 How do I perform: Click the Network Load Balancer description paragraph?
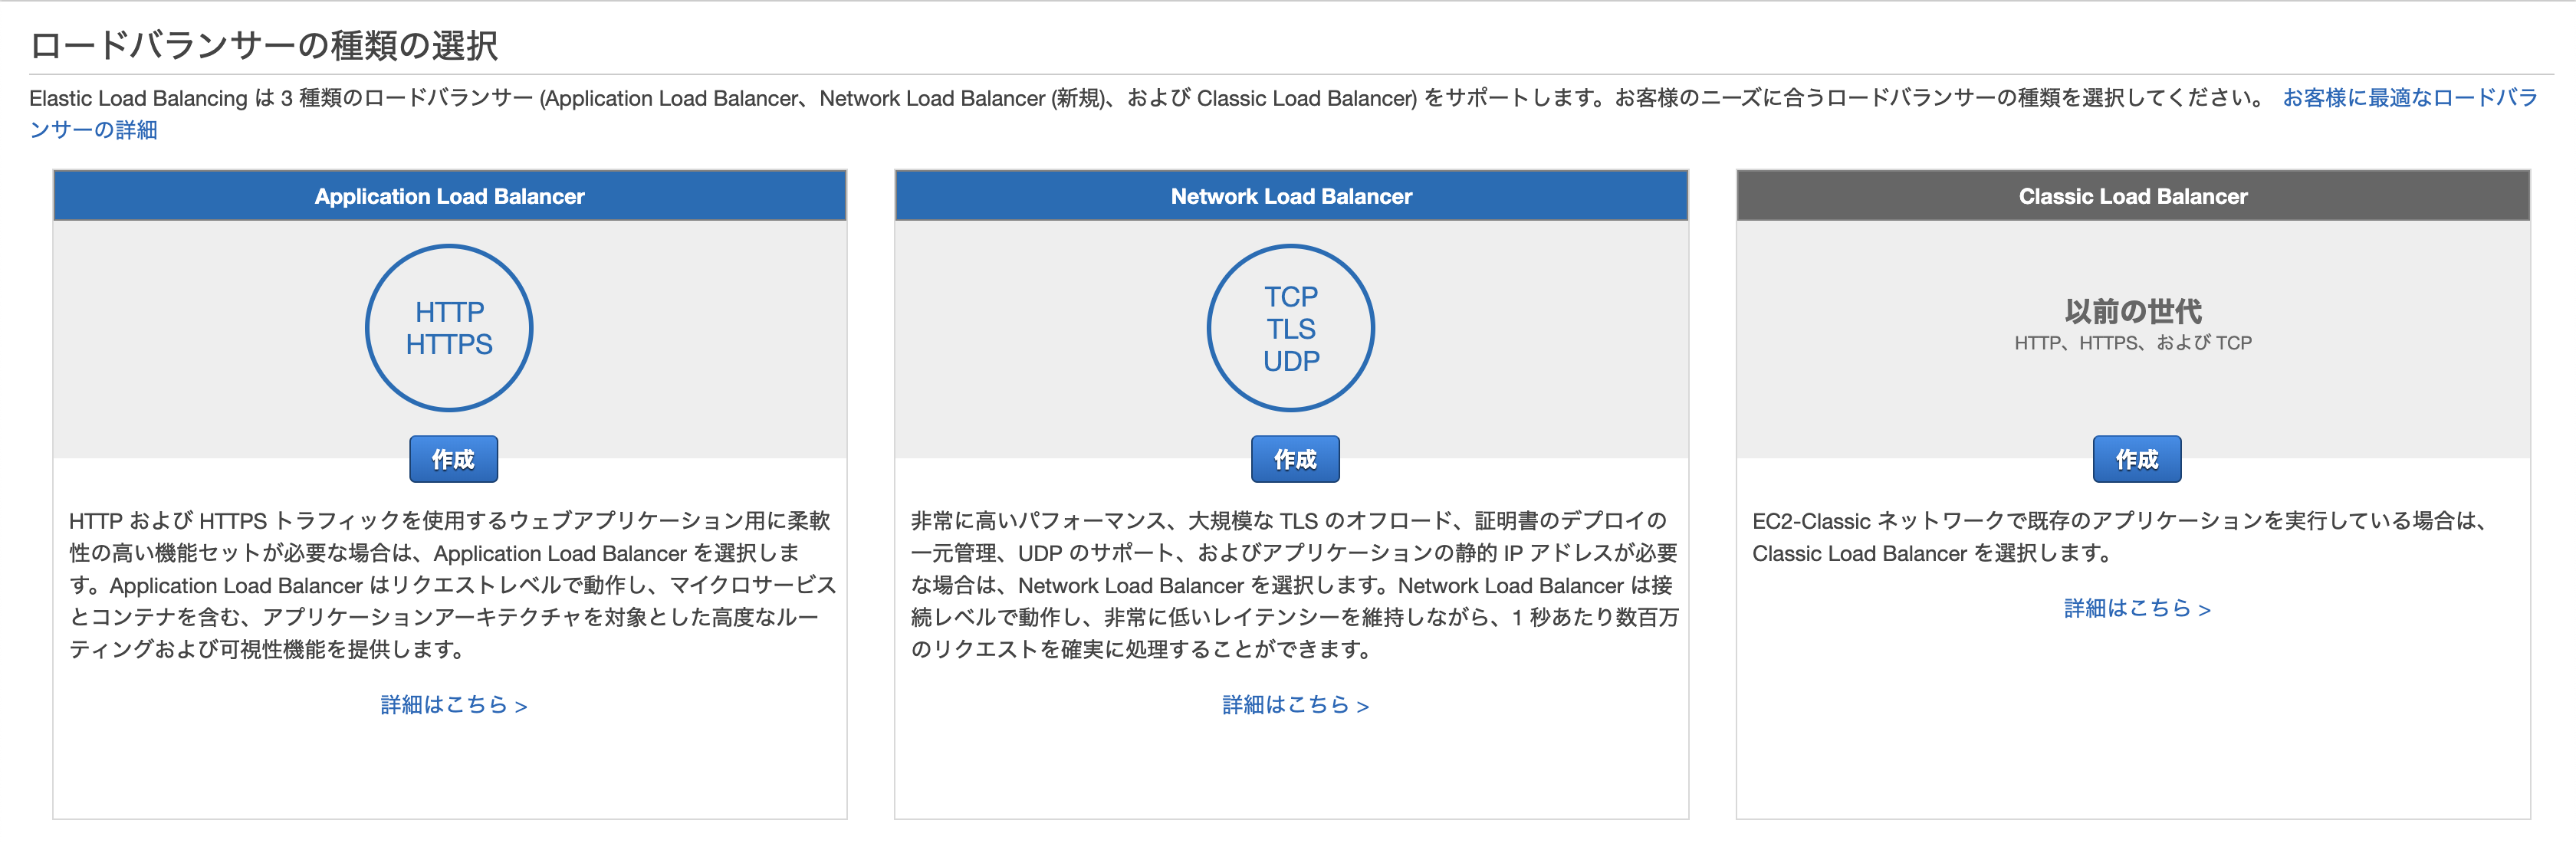coord(1294,585)
